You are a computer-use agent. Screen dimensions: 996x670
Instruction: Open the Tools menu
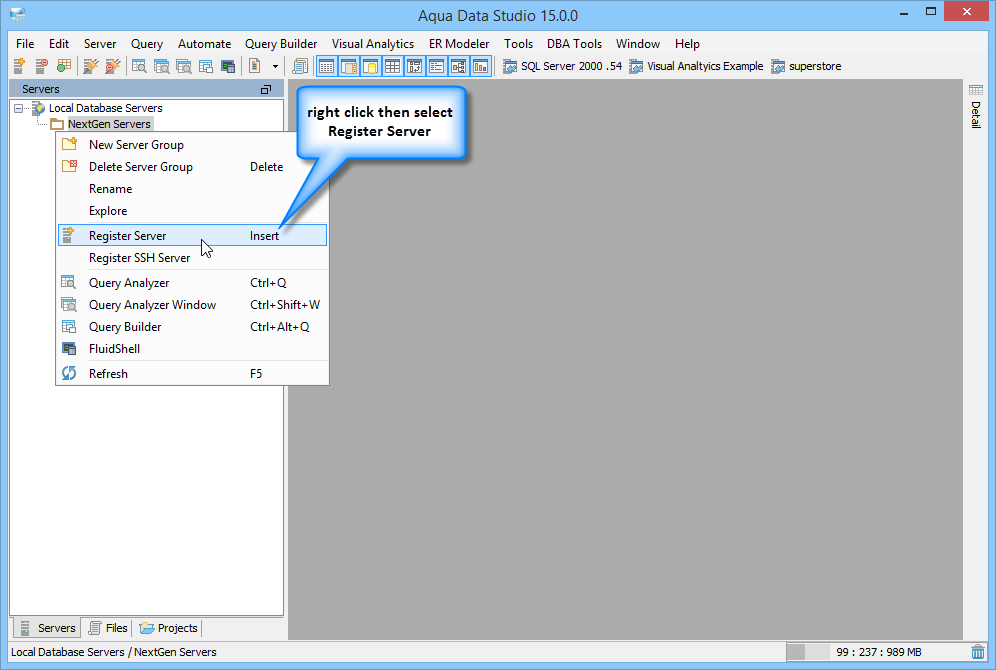click(518, 44)
